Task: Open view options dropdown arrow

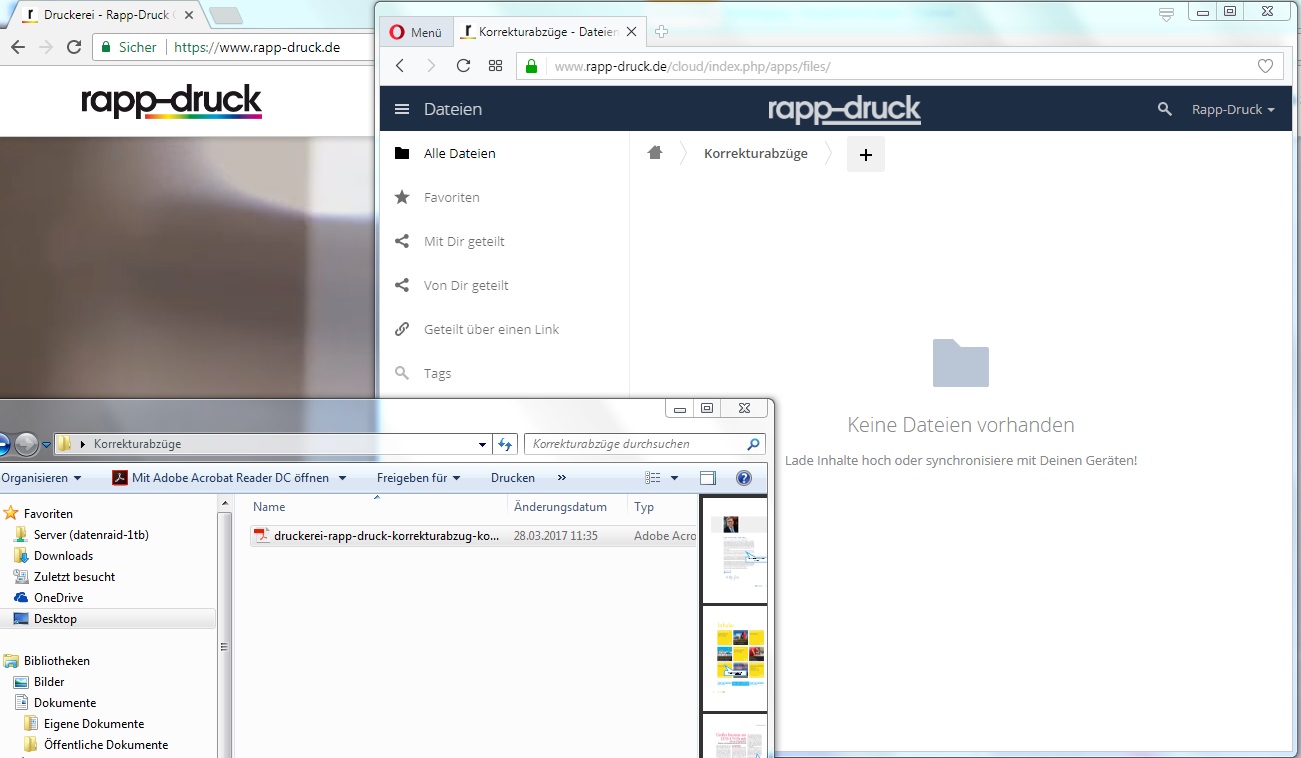Action: coord(674,478)
